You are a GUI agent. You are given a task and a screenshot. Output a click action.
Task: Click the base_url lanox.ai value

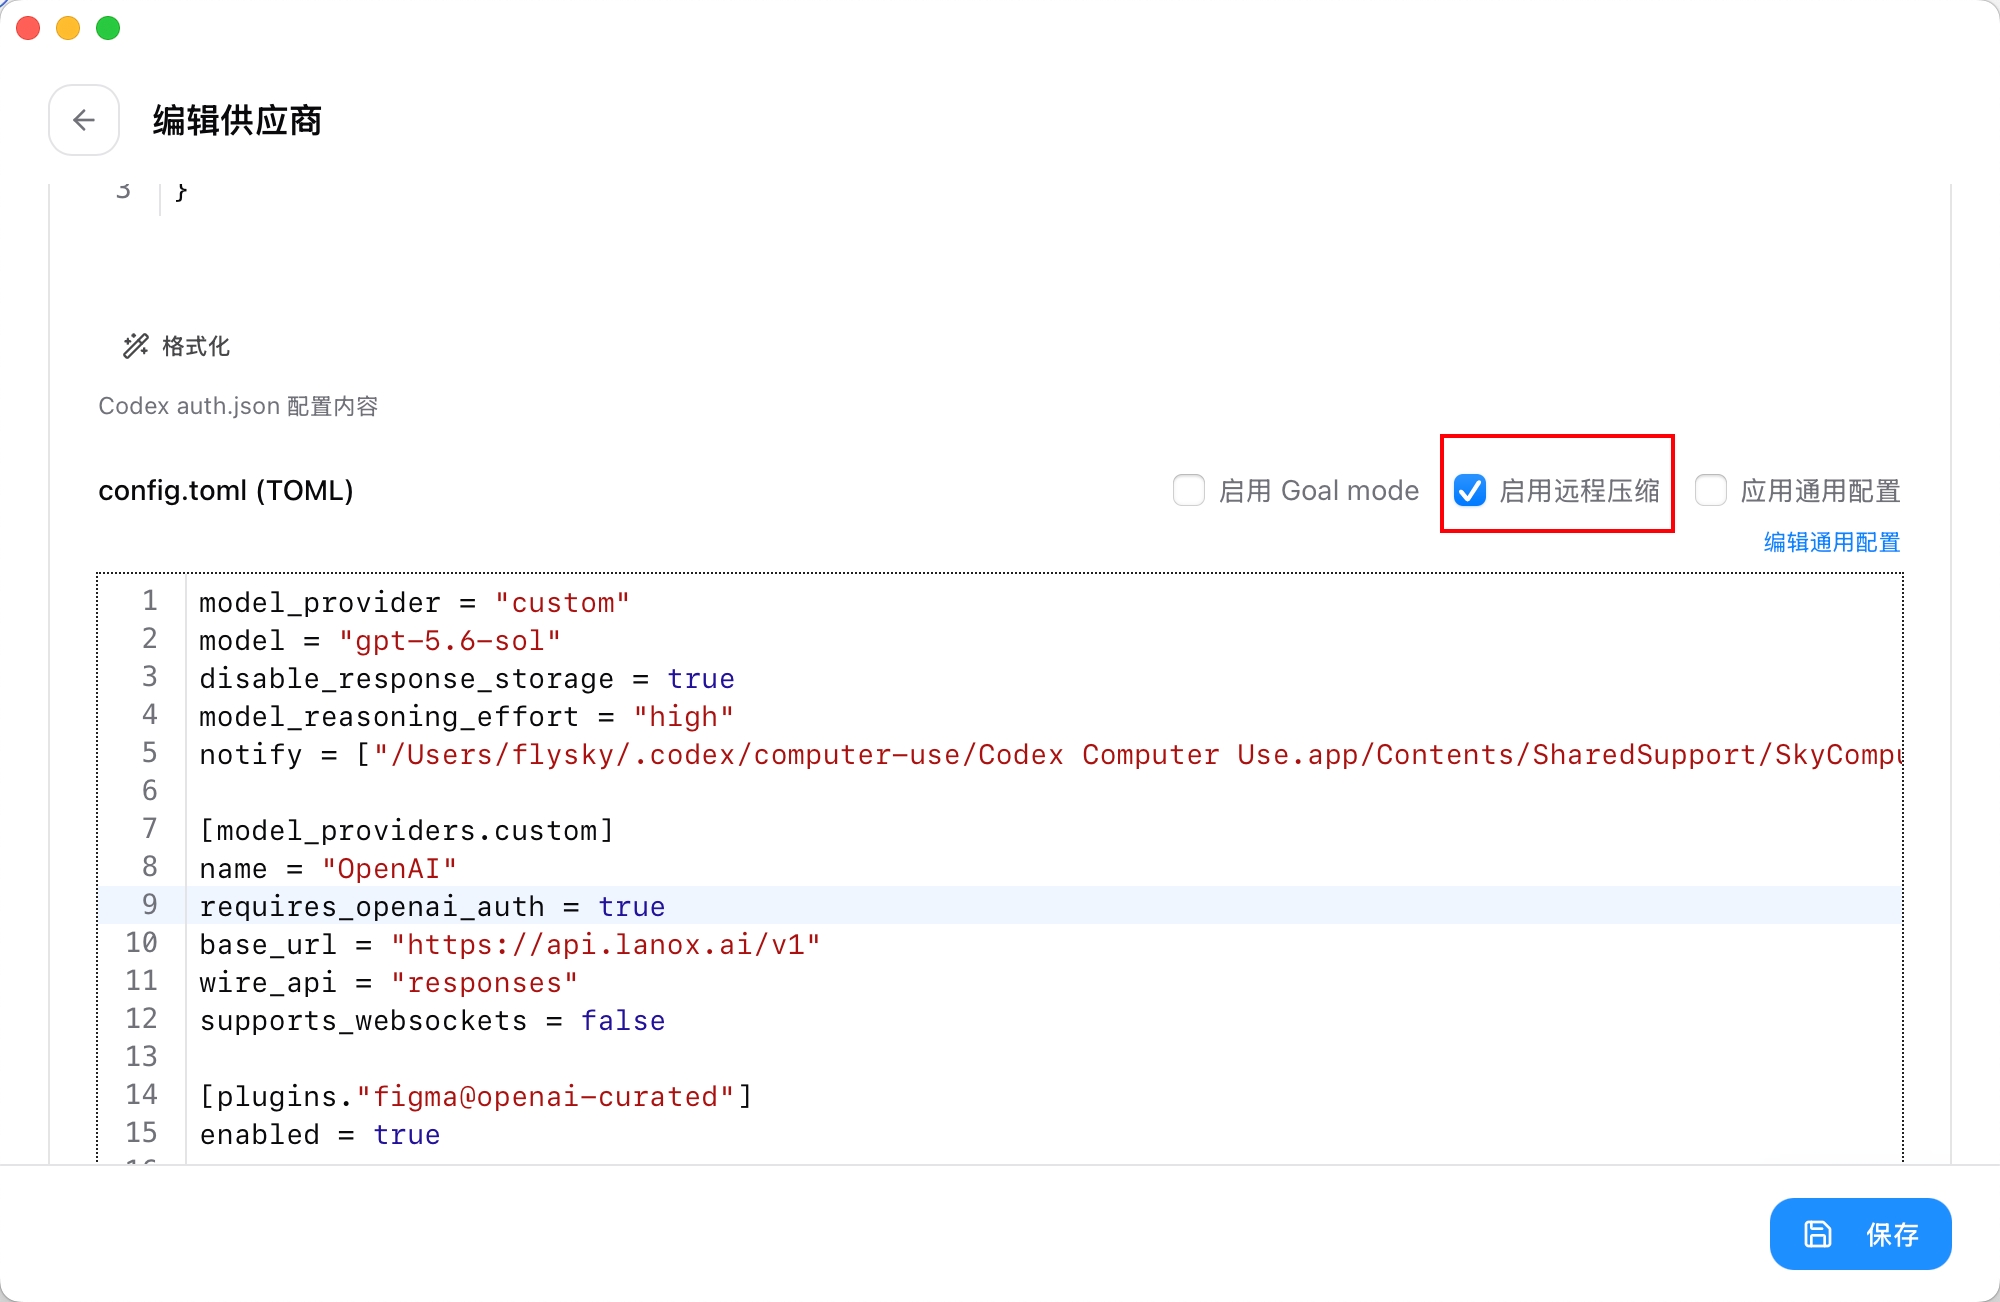(606, 945)
